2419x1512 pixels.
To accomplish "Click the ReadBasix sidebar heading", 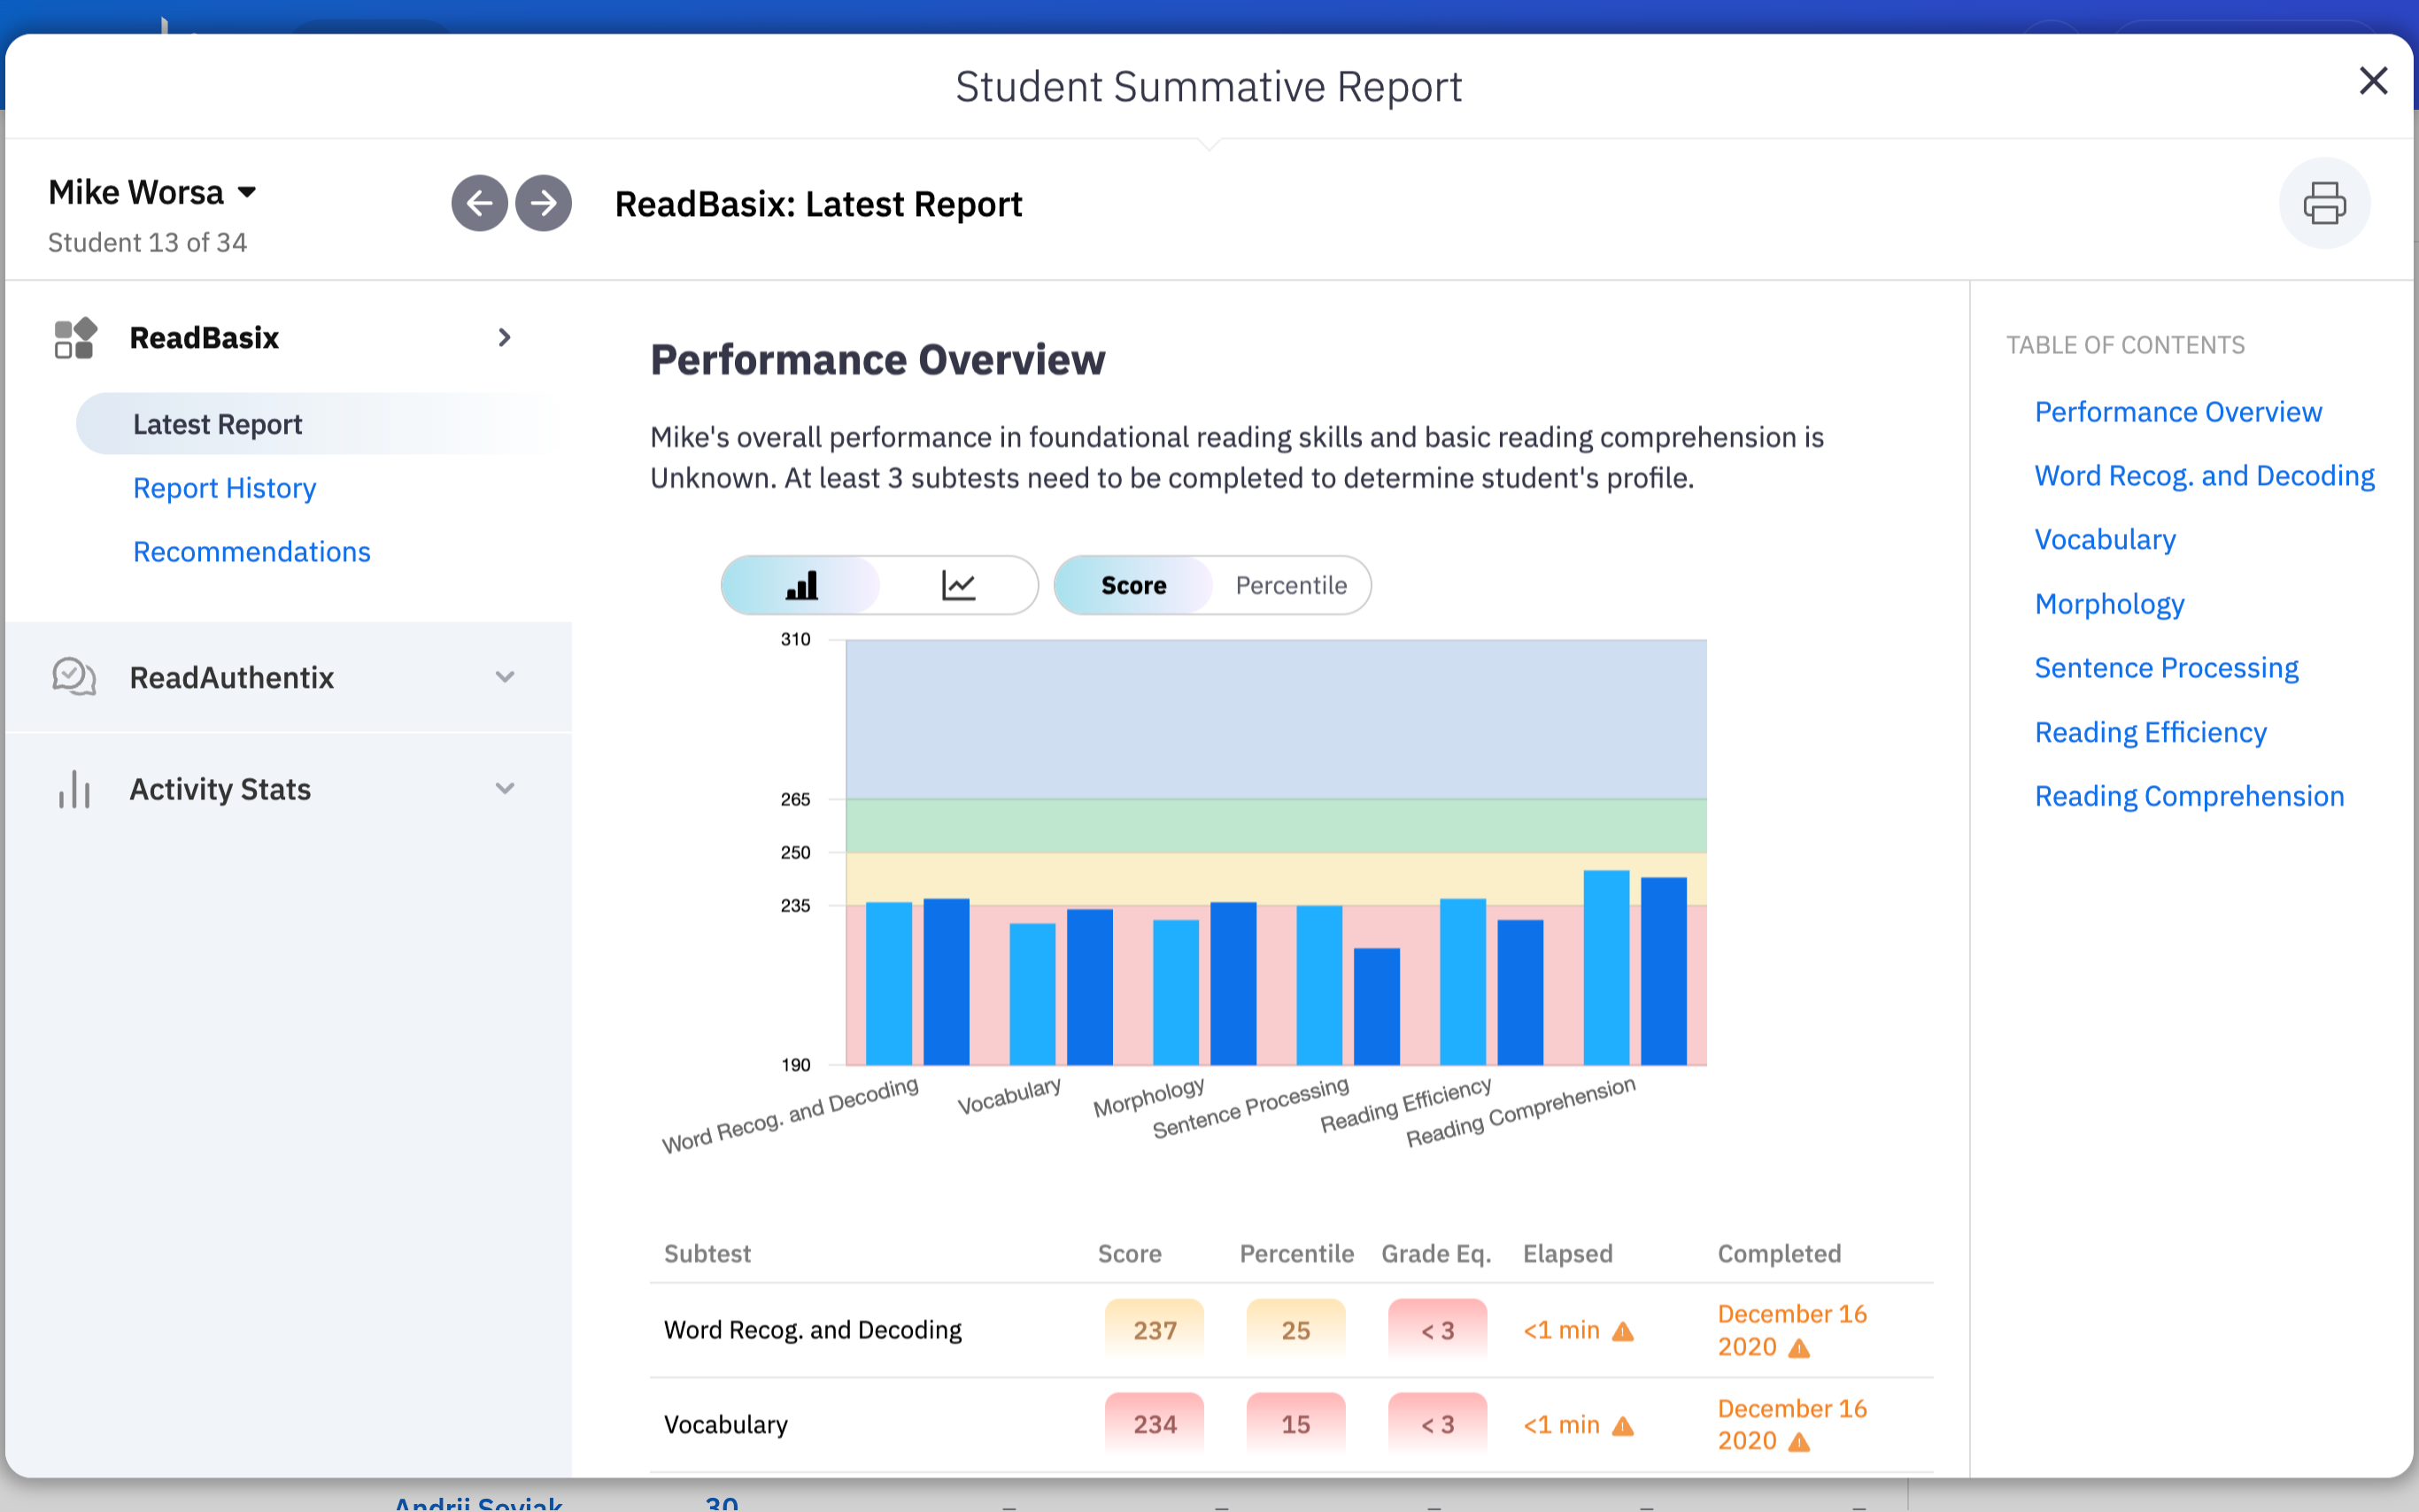I will pos(204,338).
